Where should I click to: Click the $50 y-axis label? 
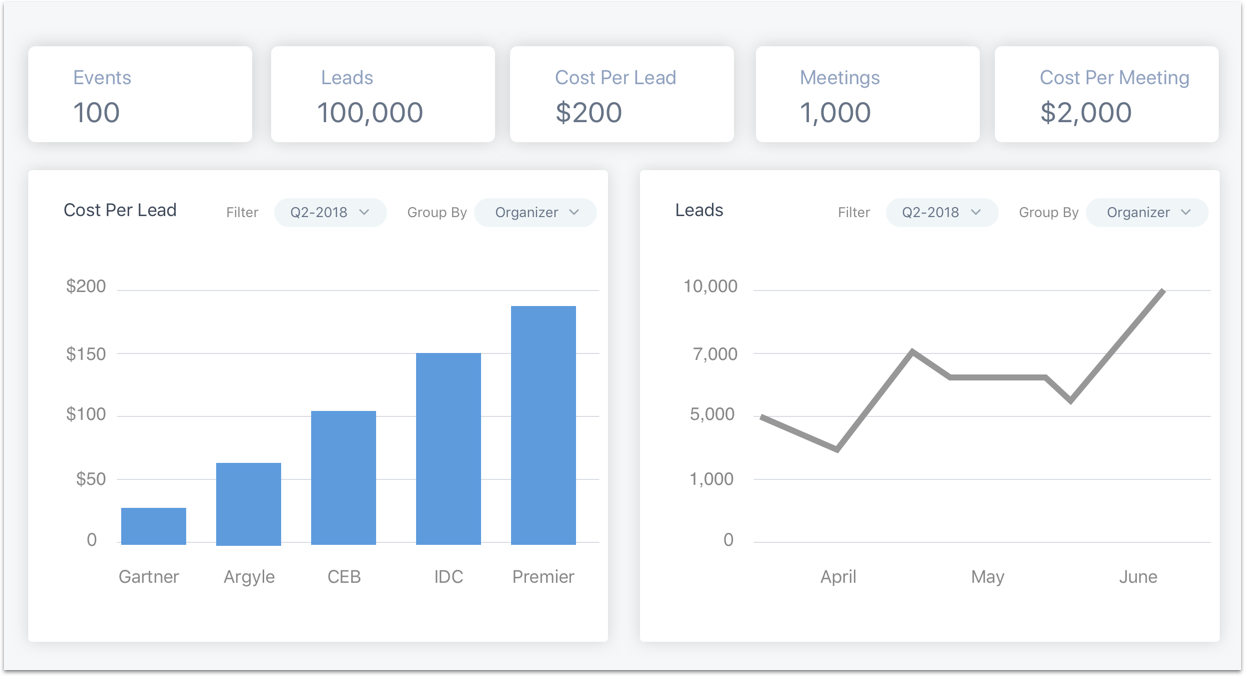tap(90, 479)
